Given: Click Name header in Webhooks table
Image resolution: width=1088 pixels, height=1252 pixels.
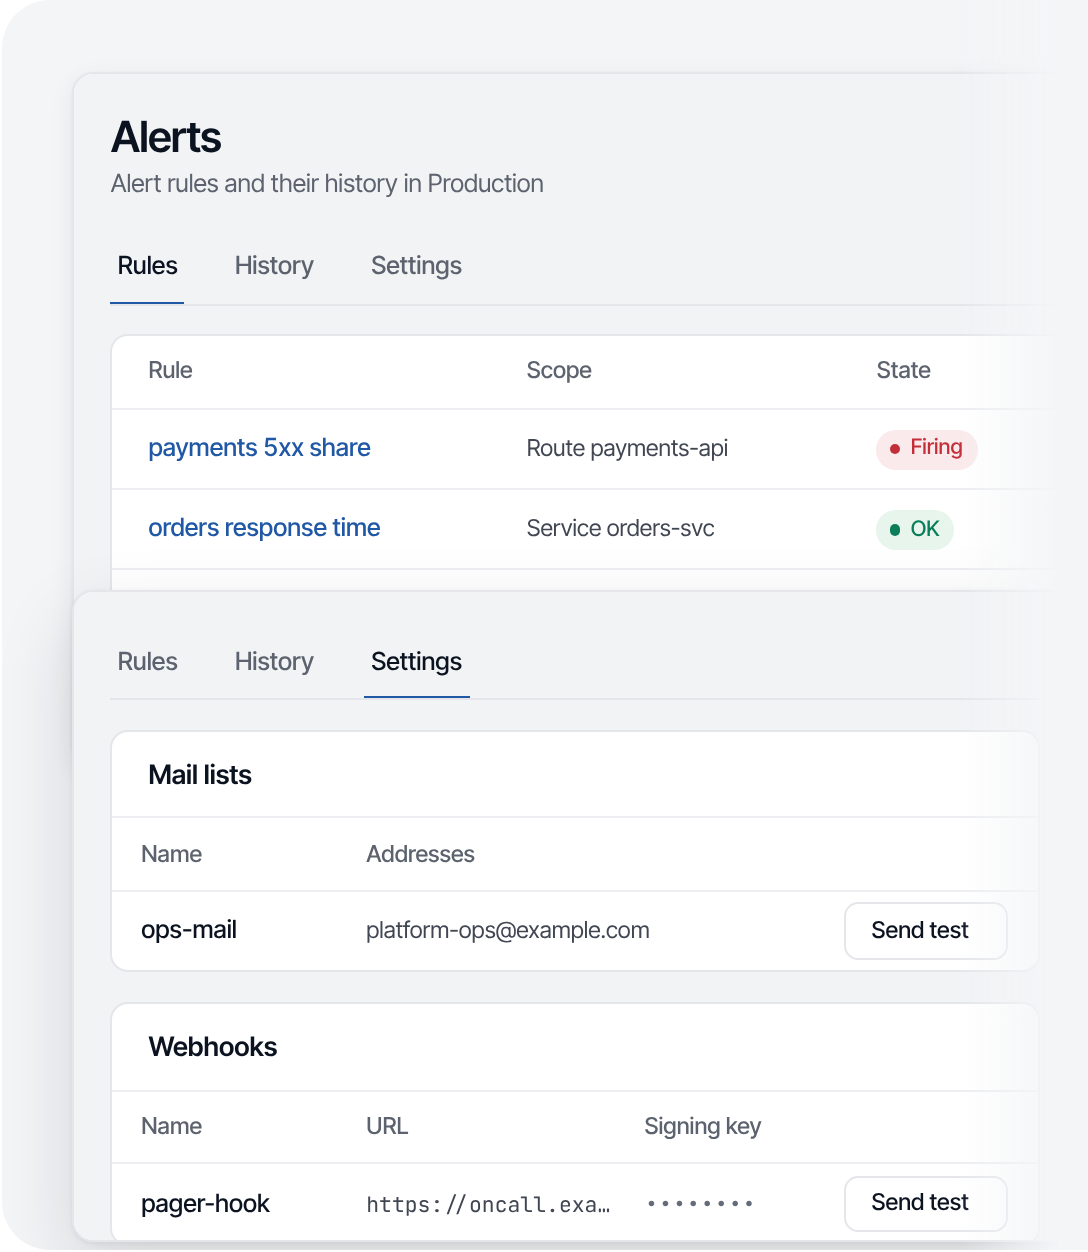Looking at the screenshot, I should 171,1127.
